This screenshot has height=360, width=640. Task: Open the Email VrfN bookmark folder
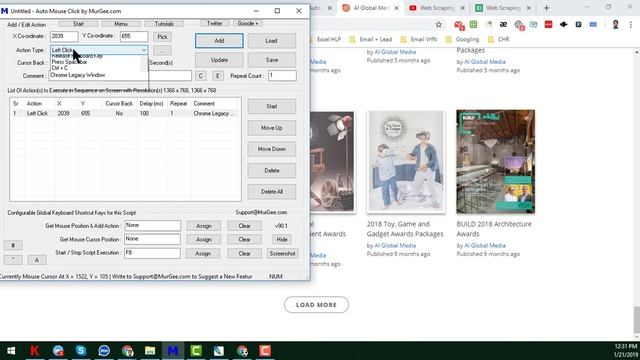click(x=418, y=39)
